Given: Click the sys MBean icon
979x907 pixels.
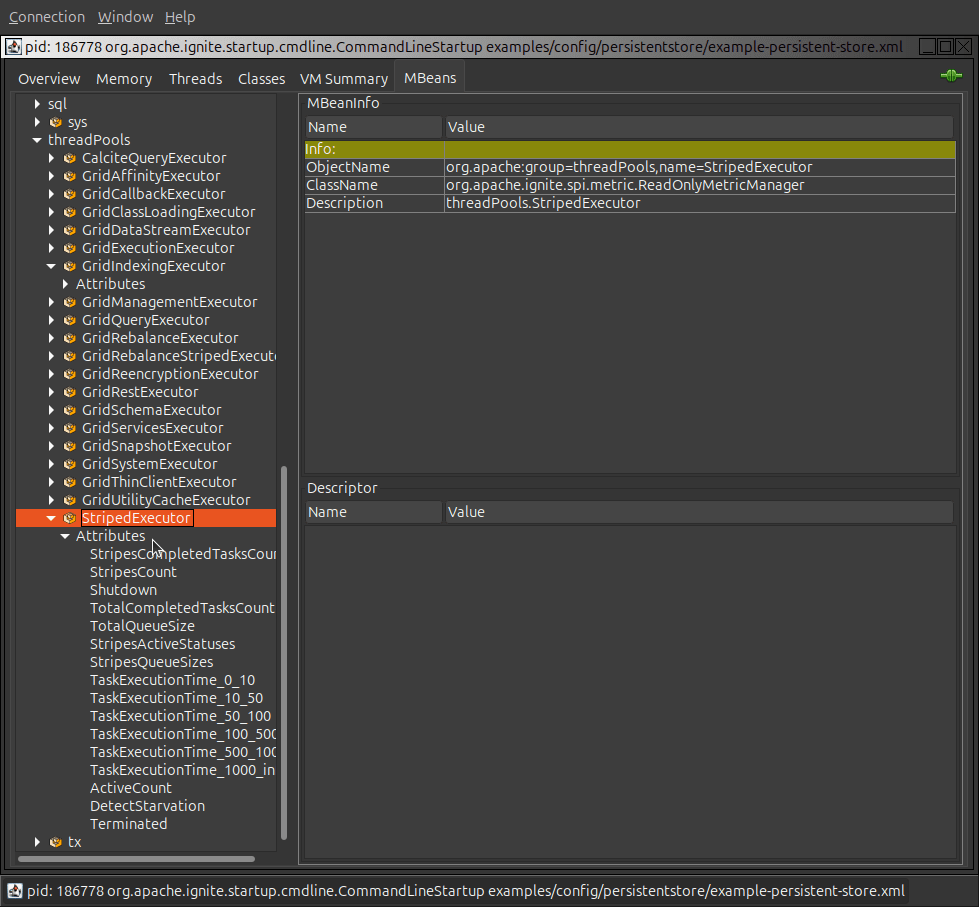Looking at the screenshot, I should click(56, 122).
